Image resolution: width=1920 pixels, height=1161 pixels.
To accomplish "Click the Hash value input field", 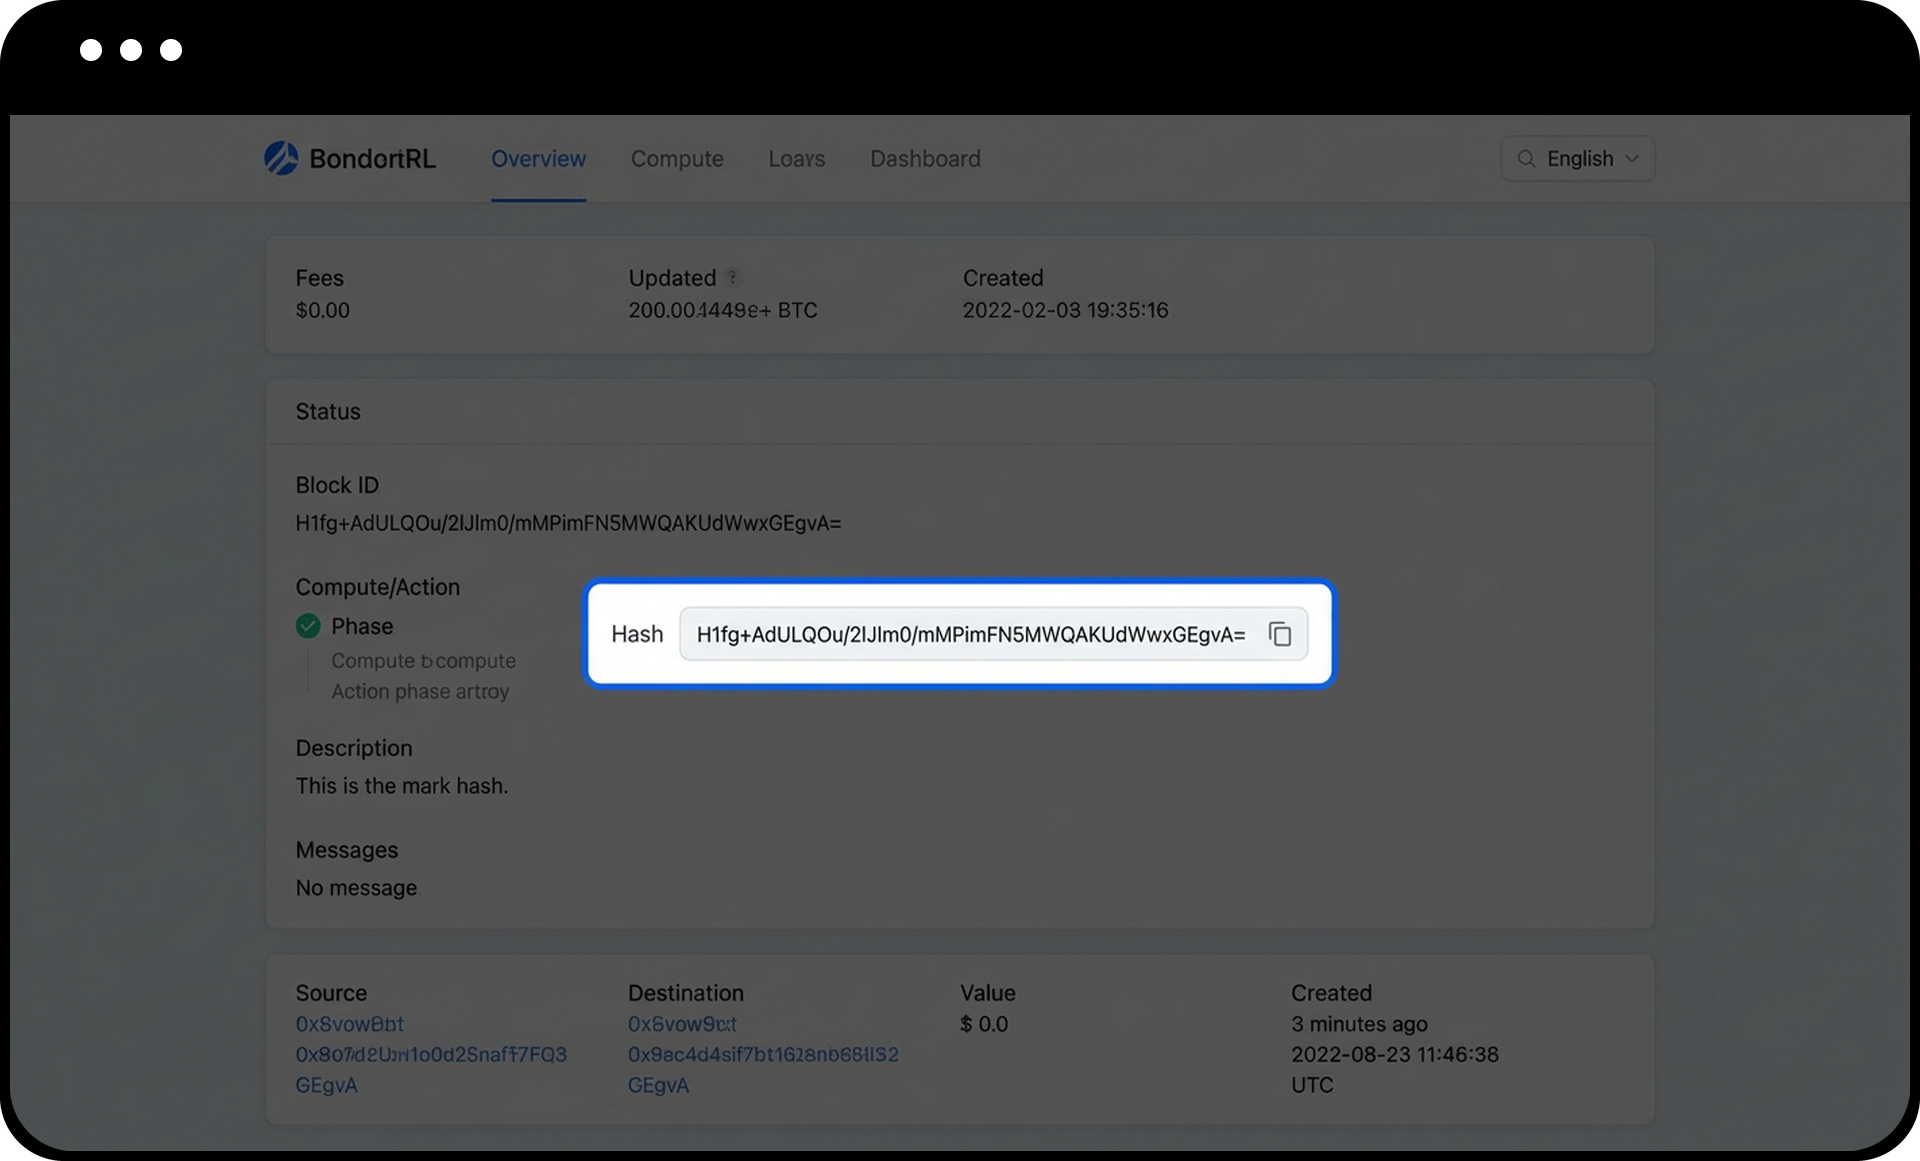I will tap(970, 634).
